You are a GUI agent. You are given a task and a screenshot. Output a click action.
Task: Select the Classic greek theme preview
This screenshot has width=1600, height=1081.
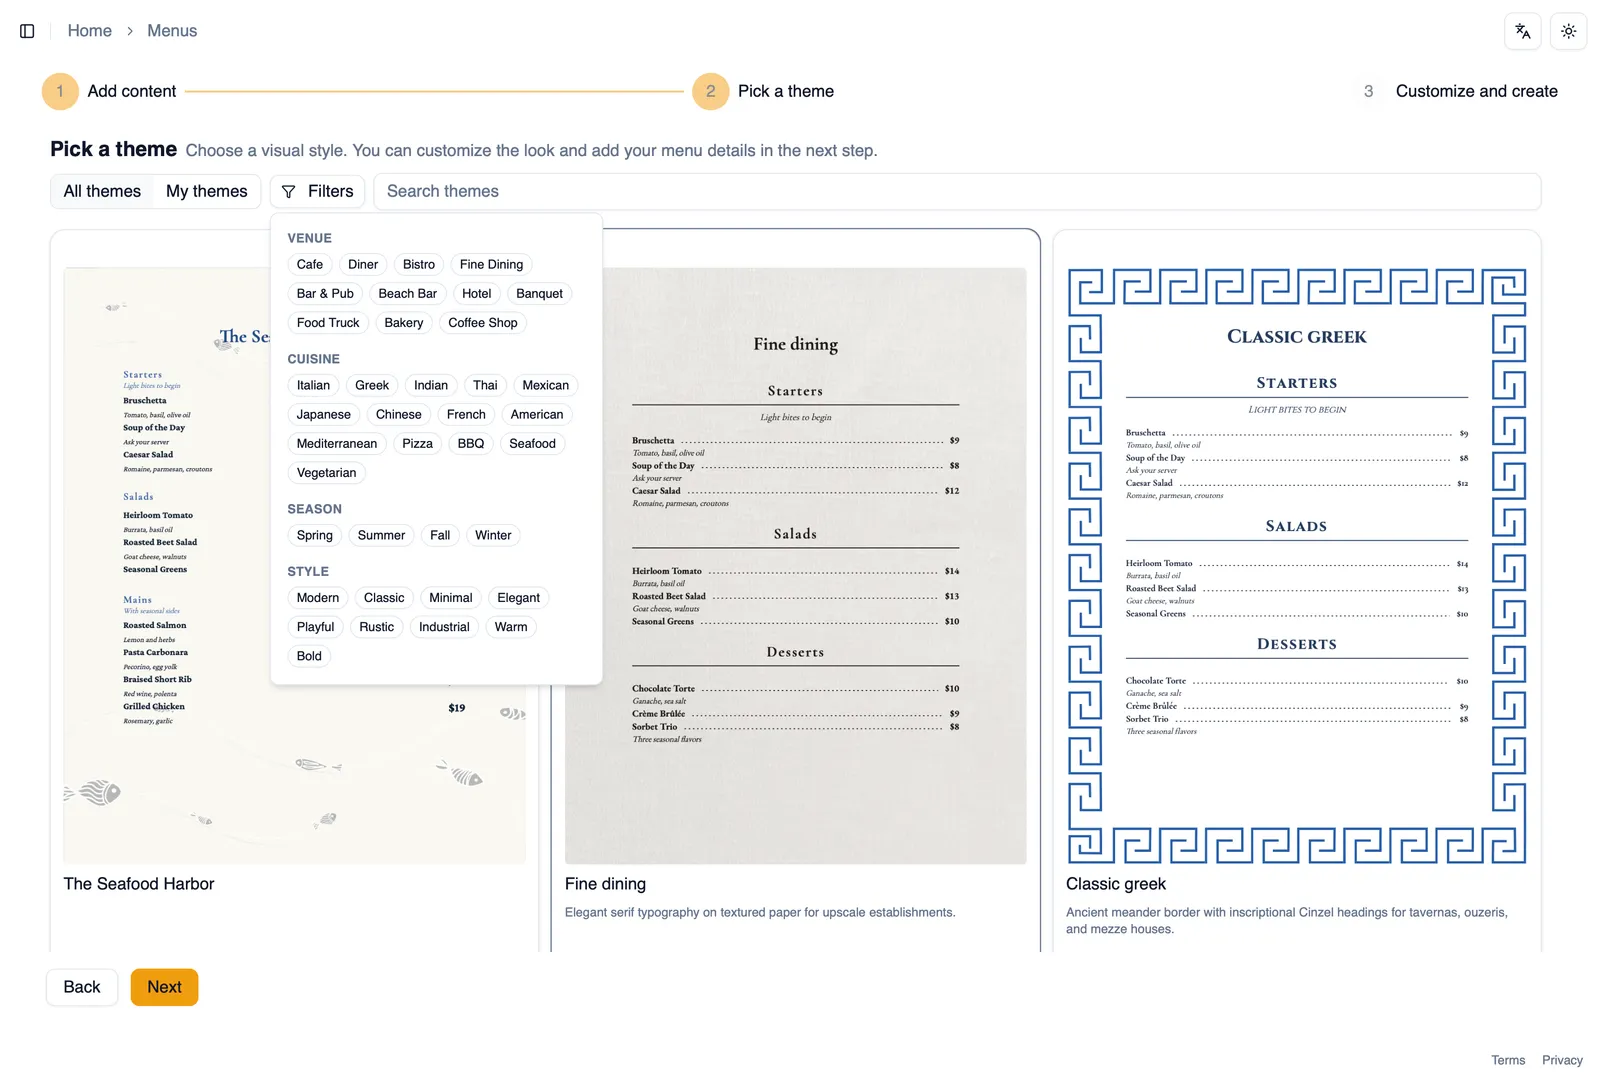pyautogui.click(x=1297, y=566)
